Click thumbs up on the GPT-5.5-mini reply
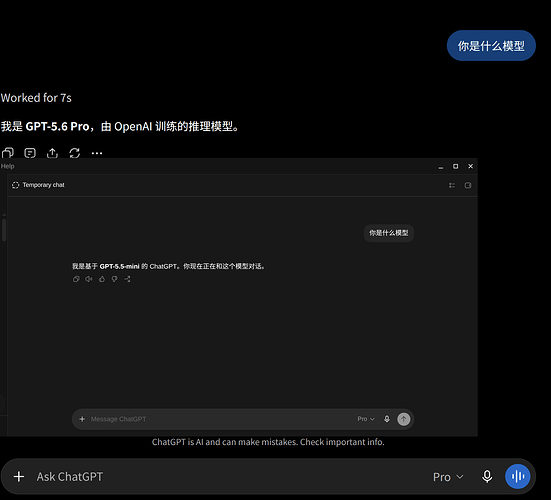 [102, 279]
